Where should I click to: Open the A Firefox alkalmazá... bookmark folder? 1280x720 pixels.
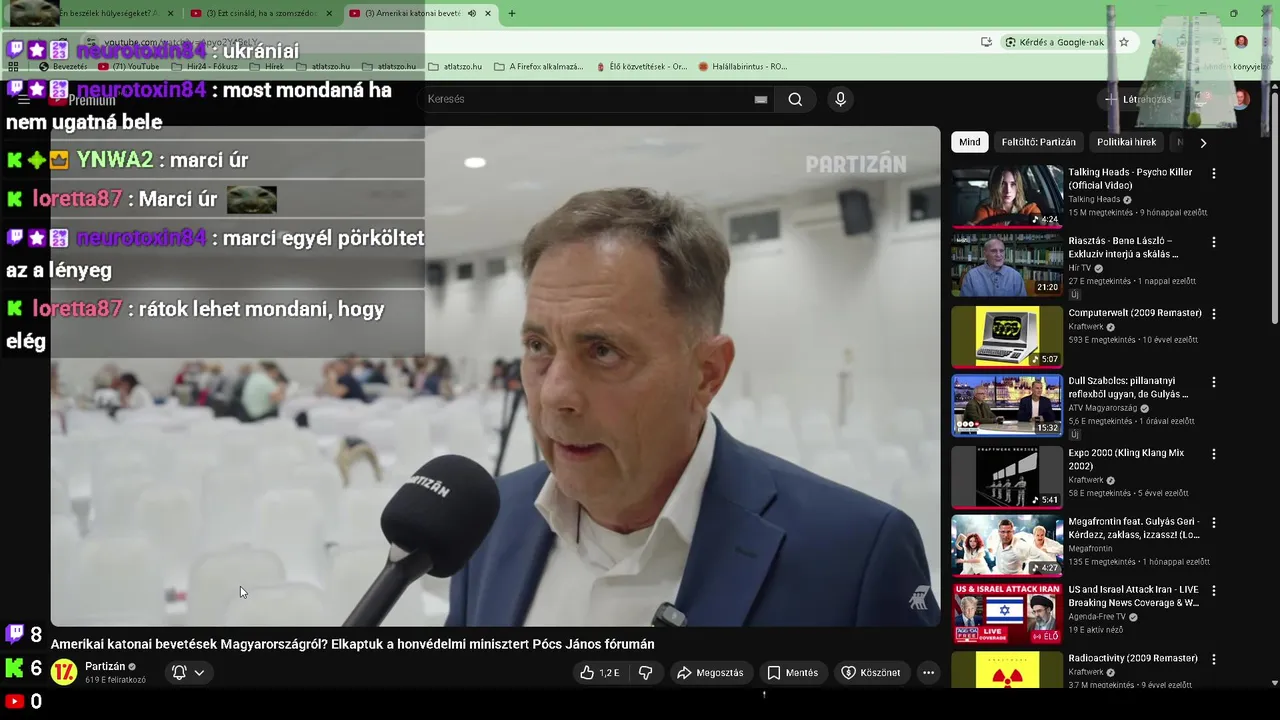(539, 66)
